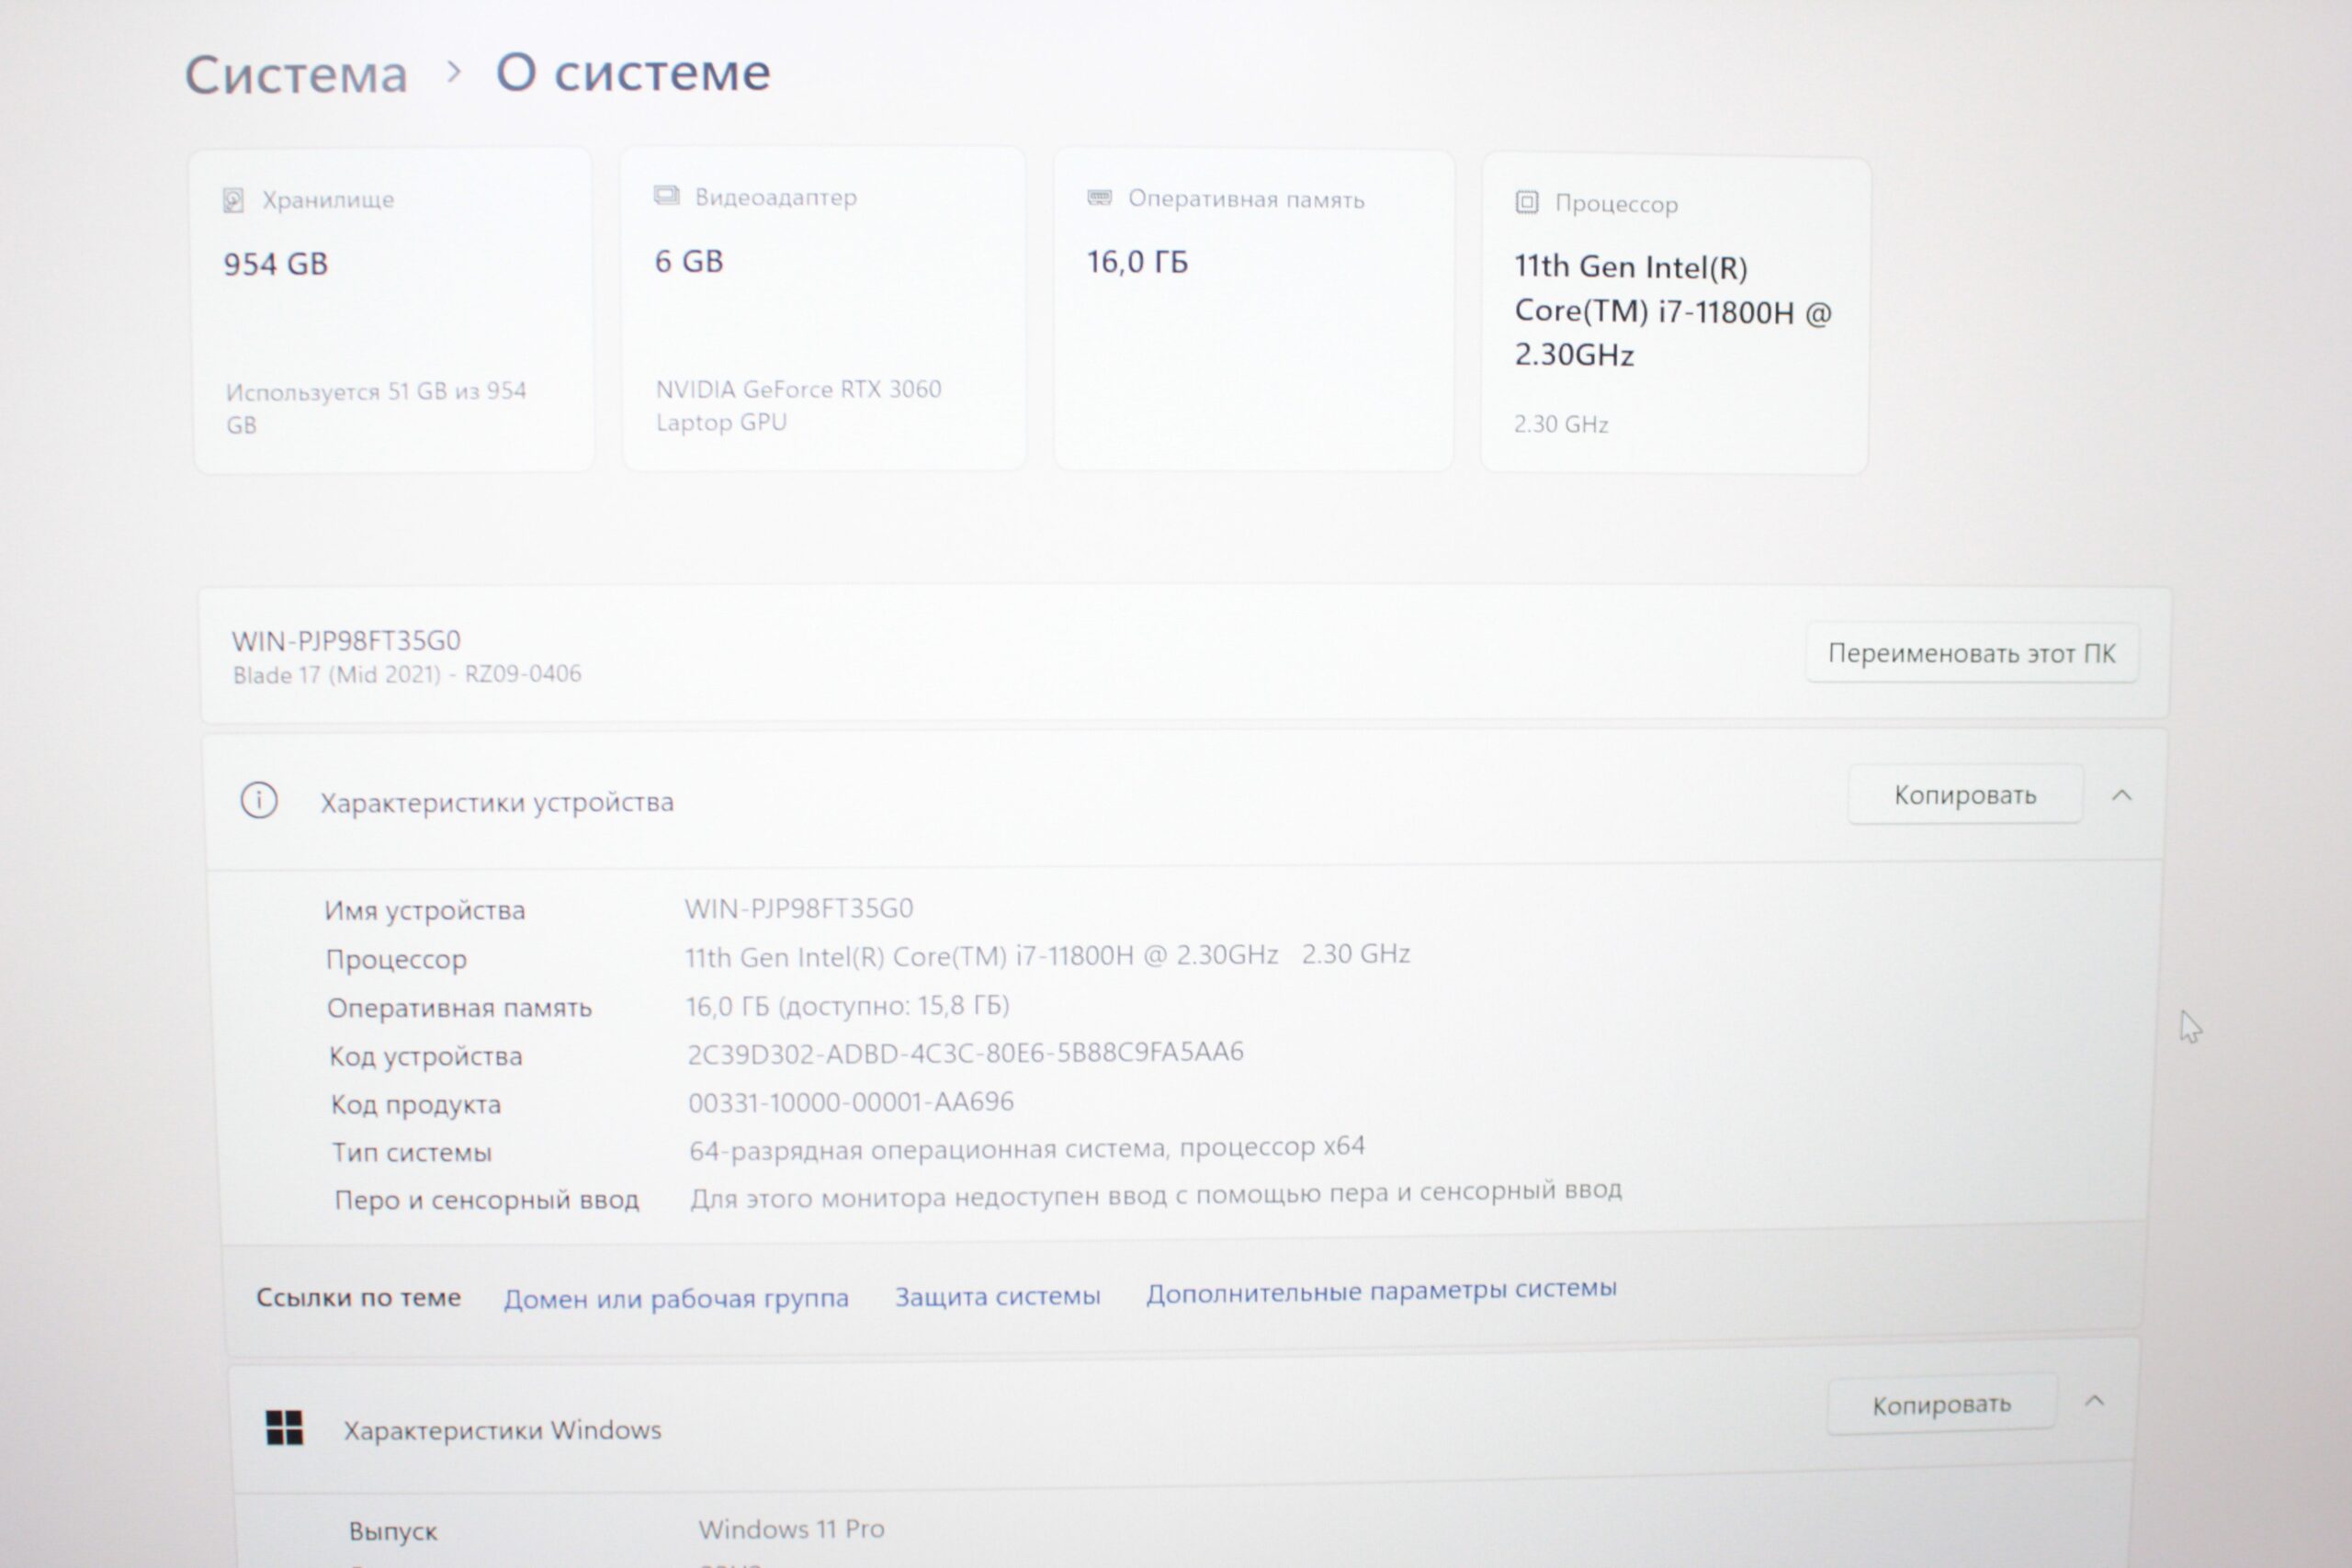2352x1568 pixels.
Task: Open Домен или рабочая группа link
Action: 676,1298
